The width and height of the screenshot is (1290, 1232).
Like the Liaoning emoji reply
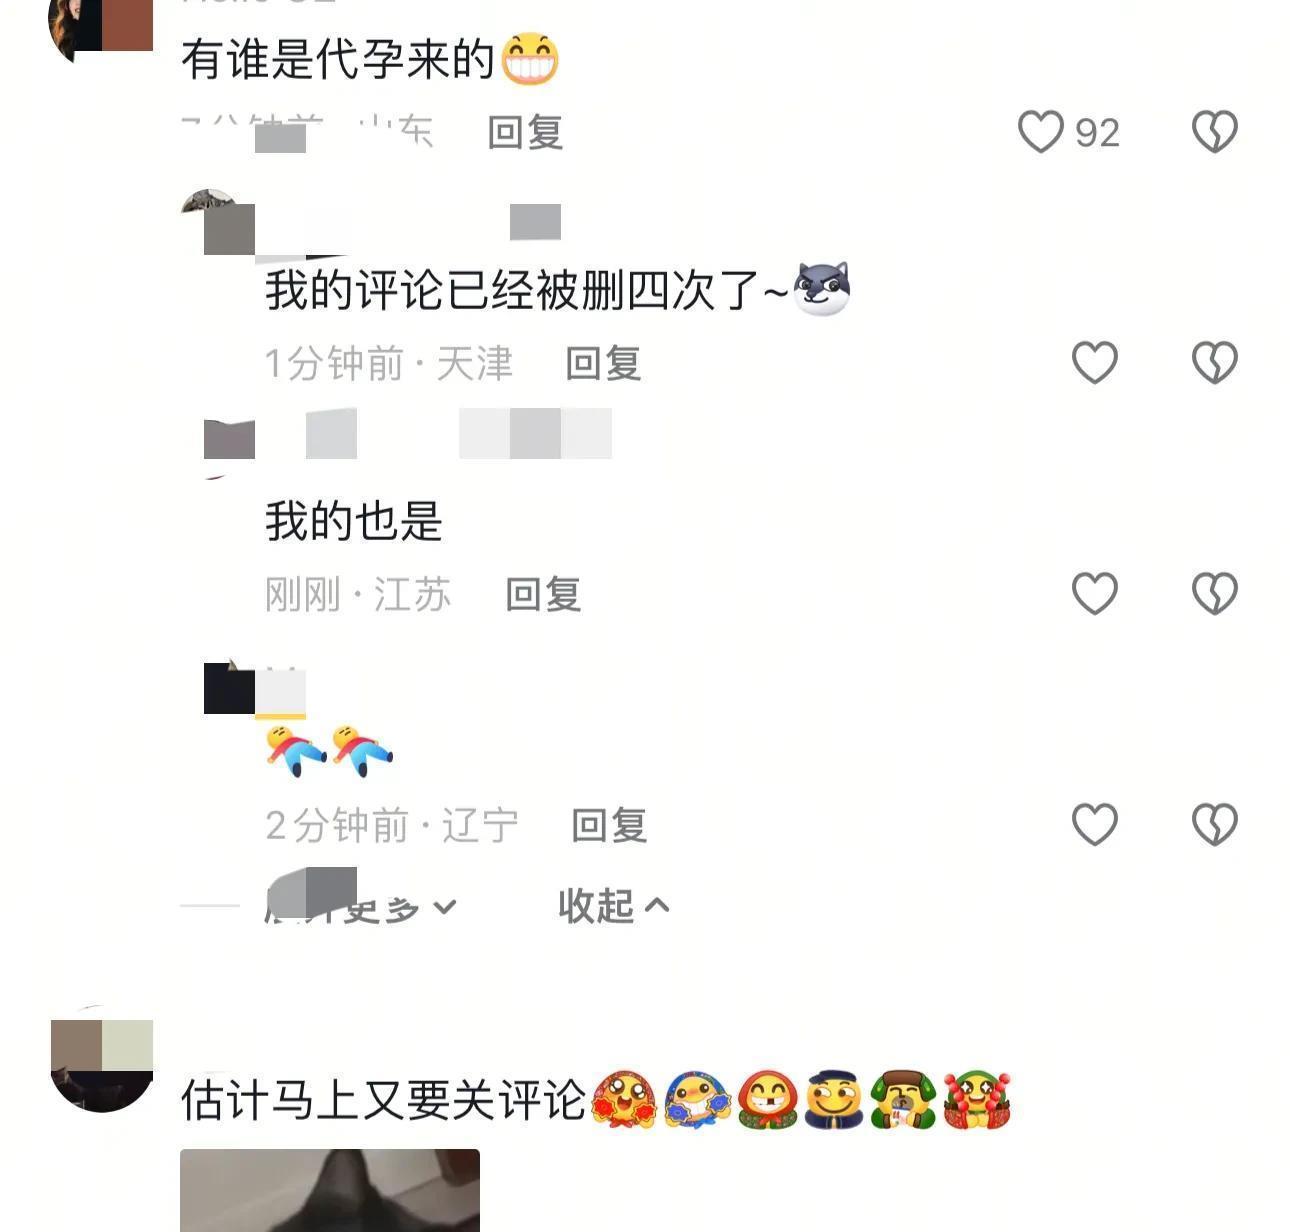coord(1095,825)
